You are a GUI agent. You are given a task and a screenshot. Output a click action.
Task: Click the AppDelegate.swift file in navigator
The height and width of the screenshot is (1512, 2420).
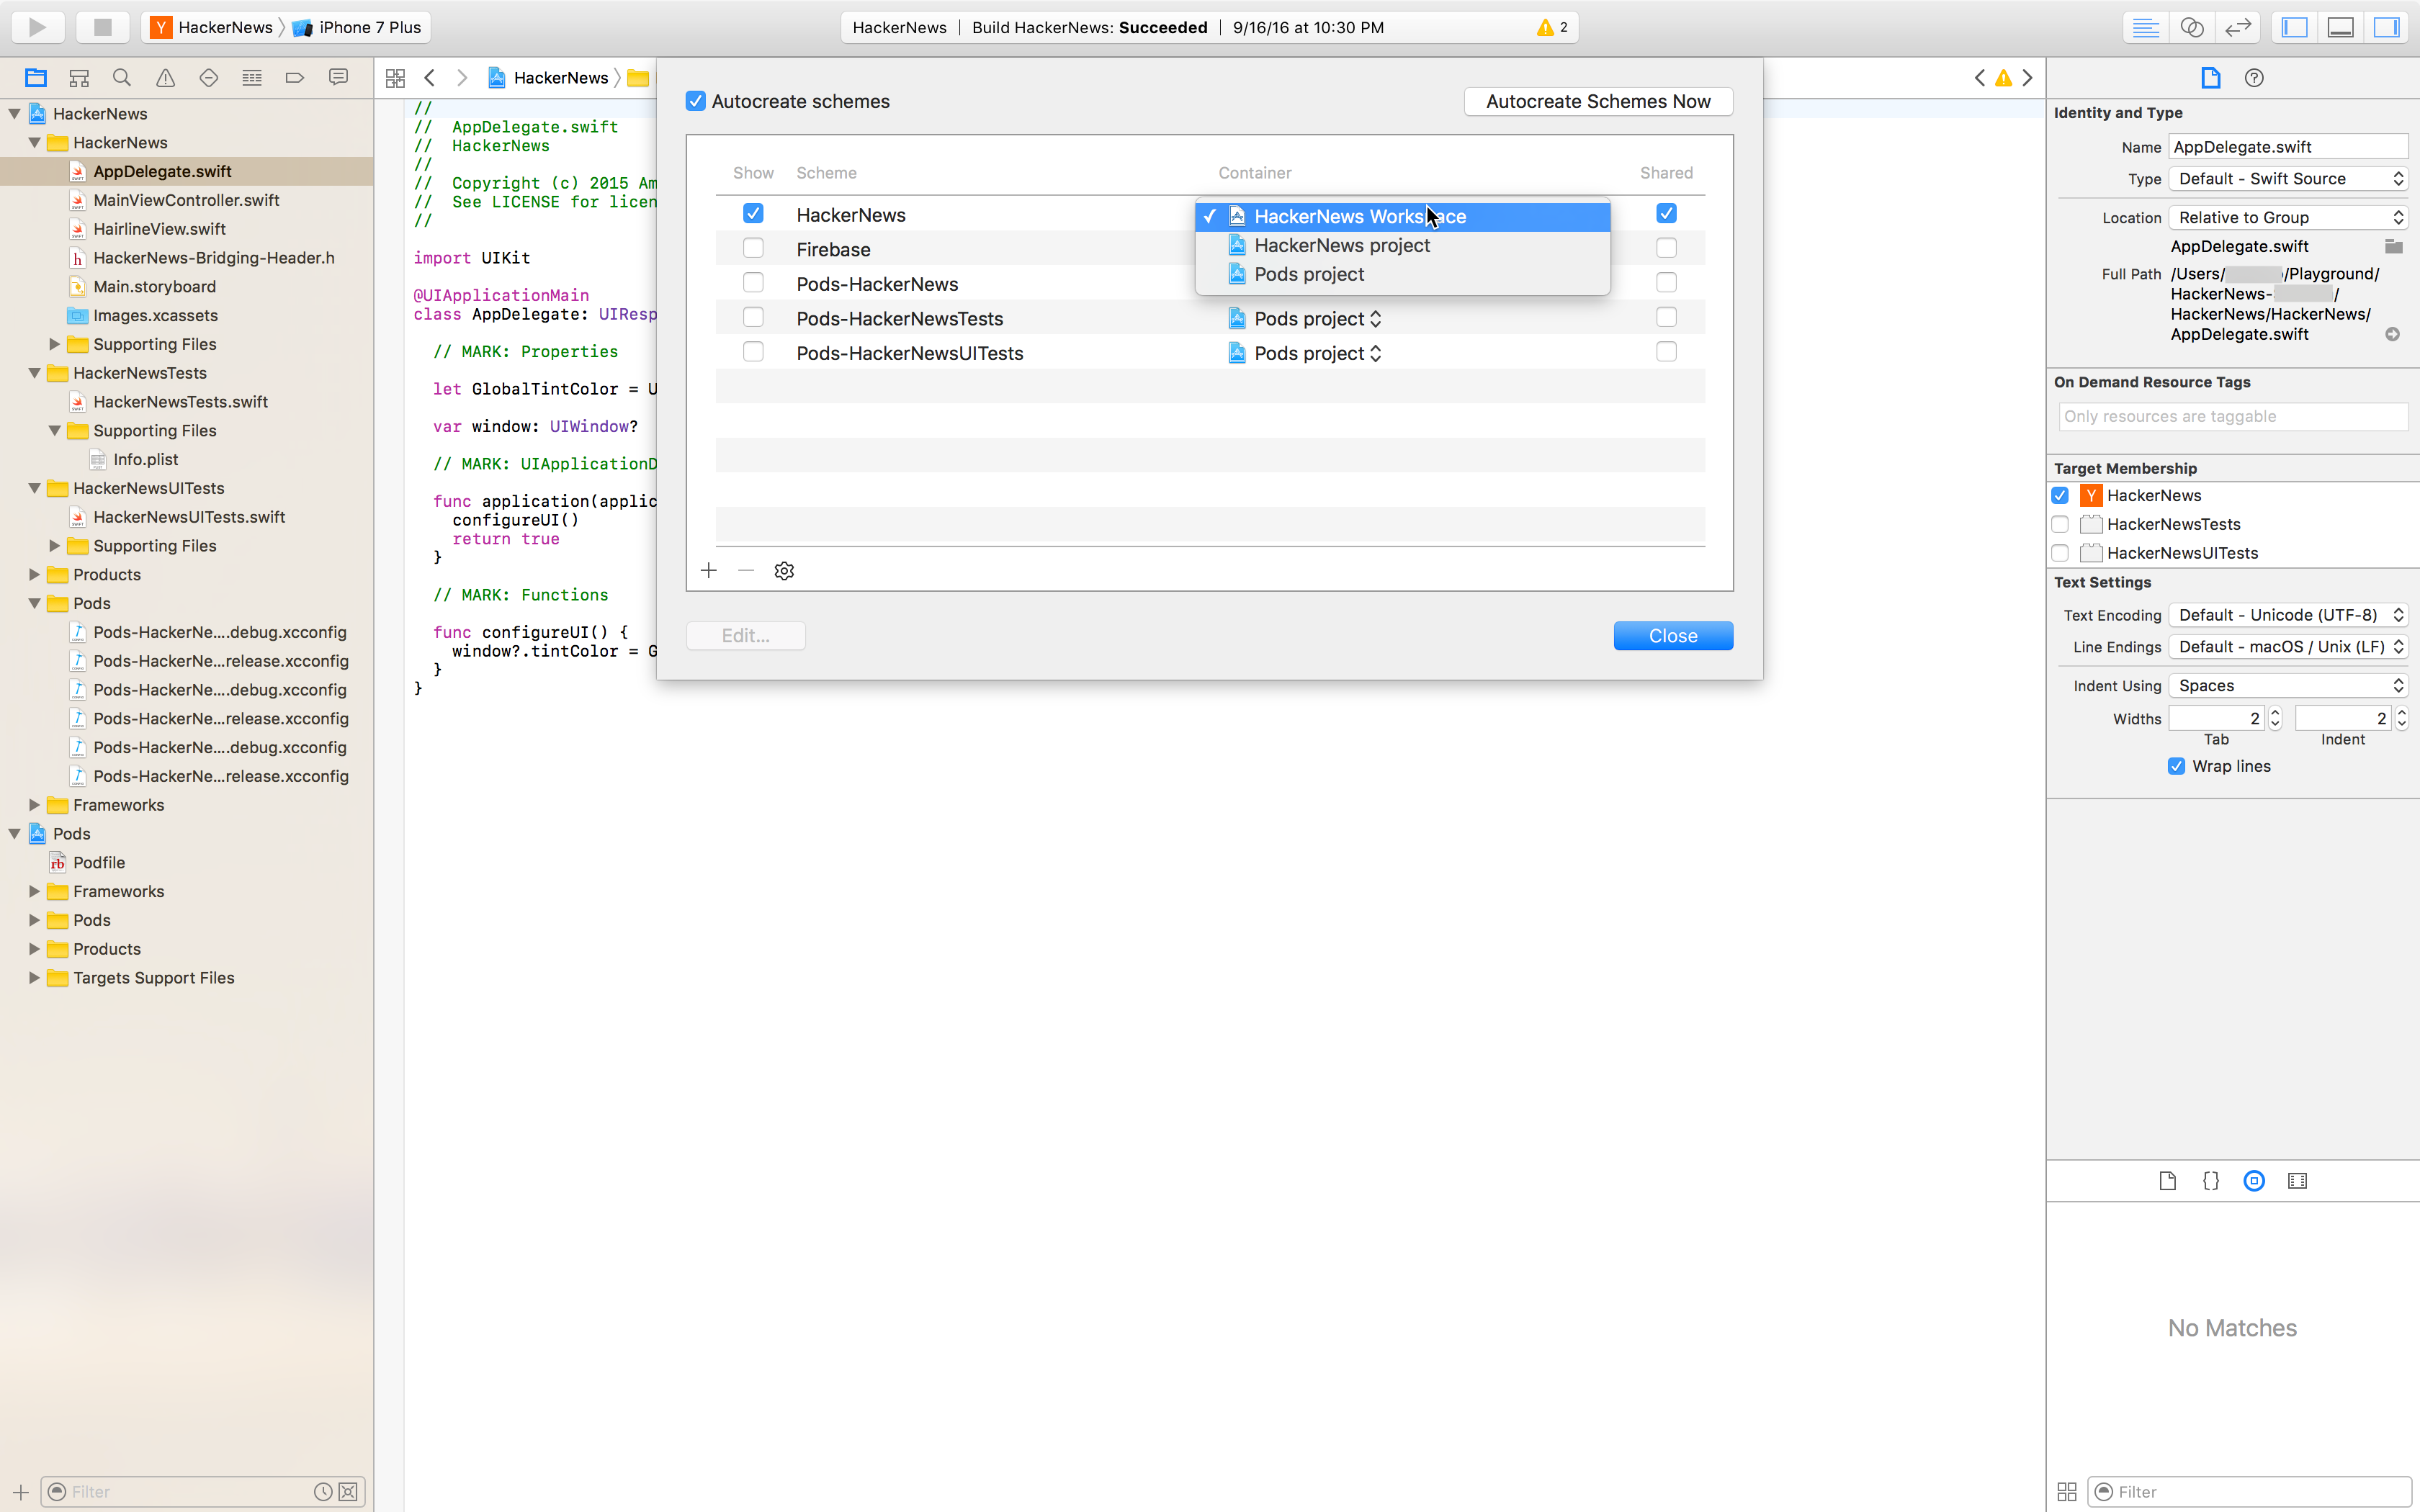coord(162,171)
